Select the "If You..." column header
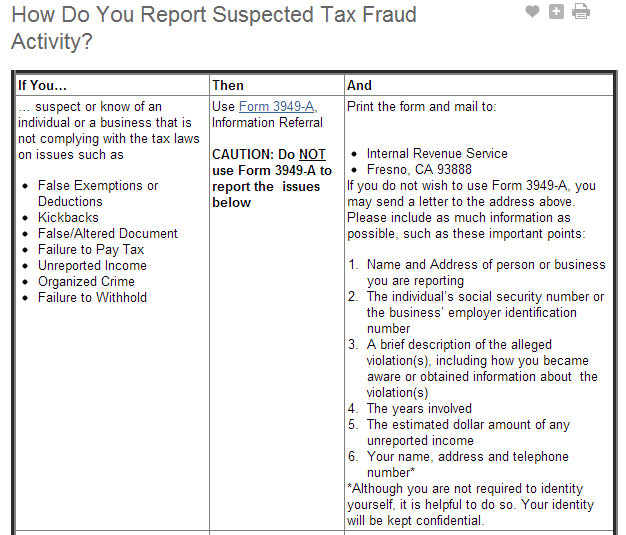Viewport: 626px width, 535px height. (42, 85)
